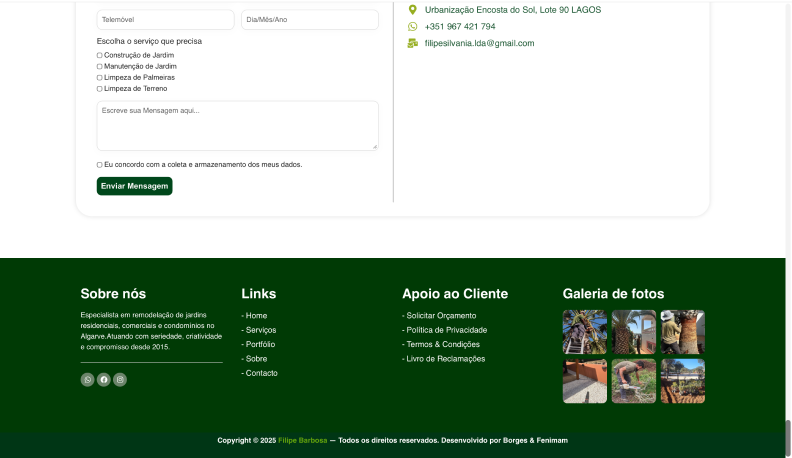The image size is (792, 458).
Task: Click the WhatsApp icon beside the phone number
Action: (412, 27)
